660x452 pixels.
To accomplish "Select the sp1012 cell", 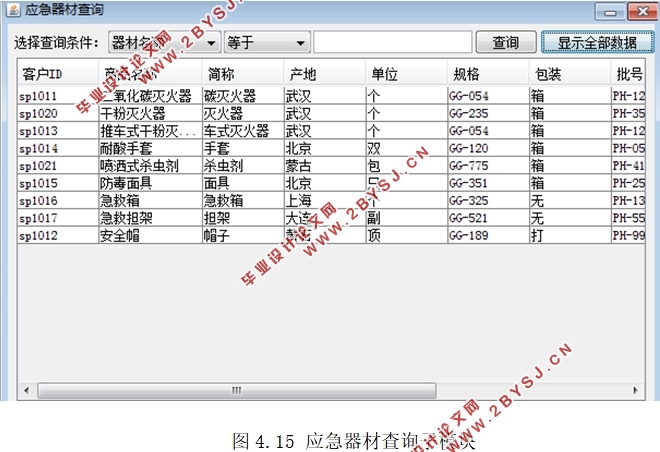I will coord(58,235).
